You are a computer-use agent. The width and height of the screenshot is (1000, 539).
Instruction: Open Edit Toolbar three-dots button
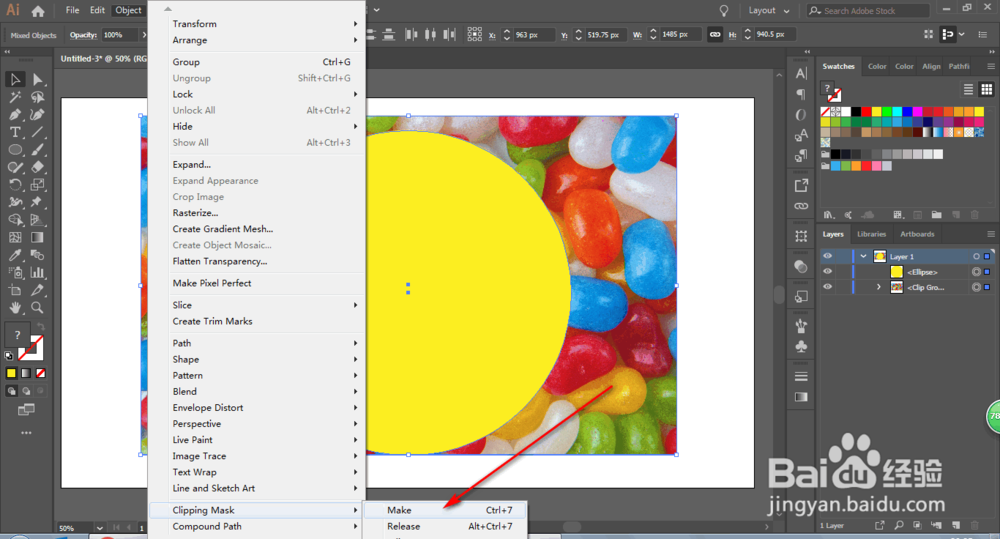(26, 433)
